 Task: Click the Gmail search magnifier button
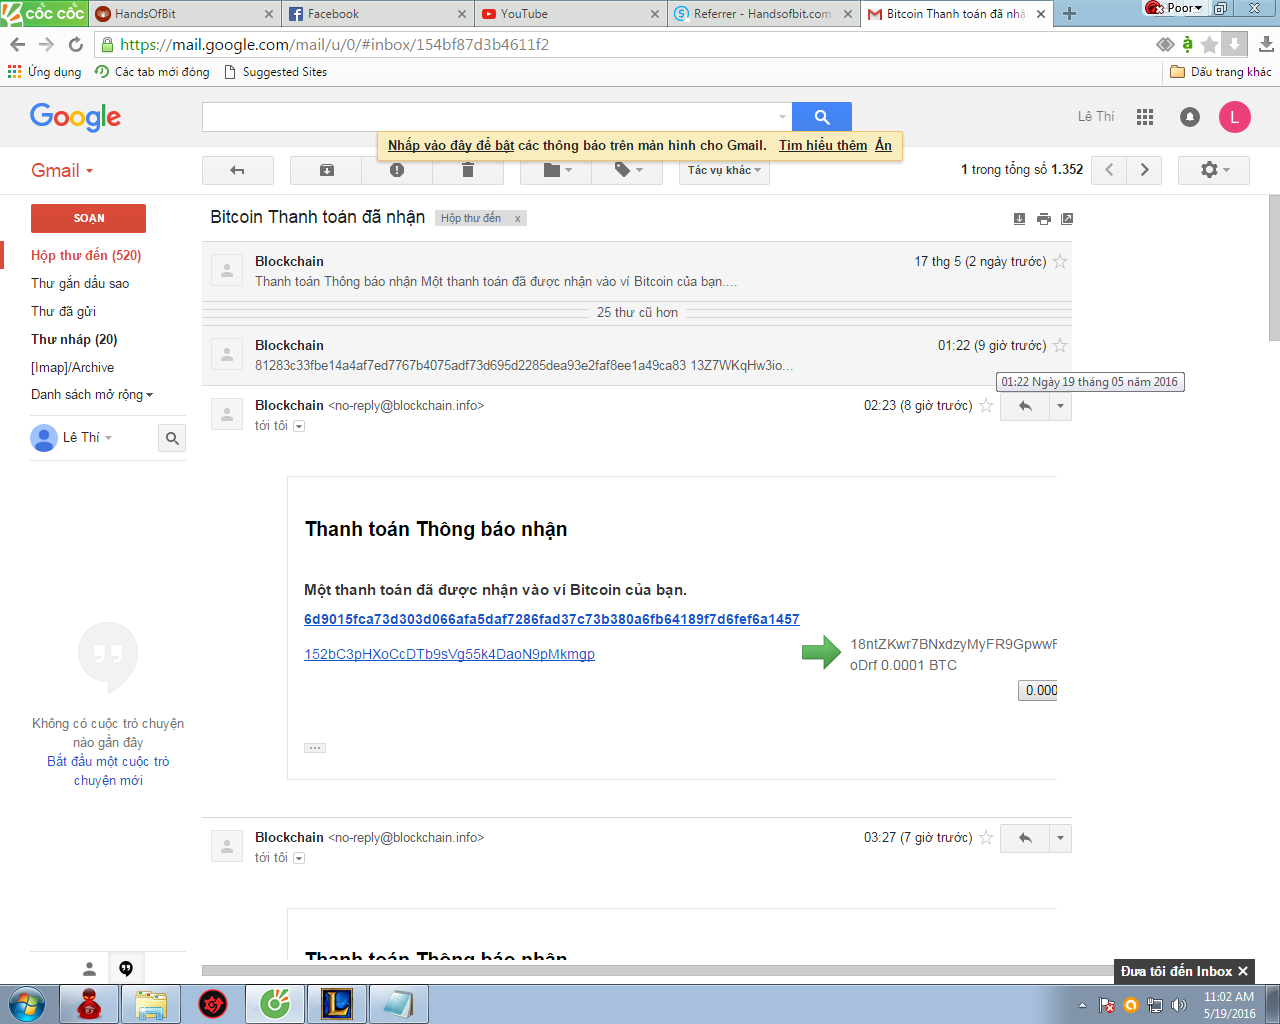pos(822,117)
